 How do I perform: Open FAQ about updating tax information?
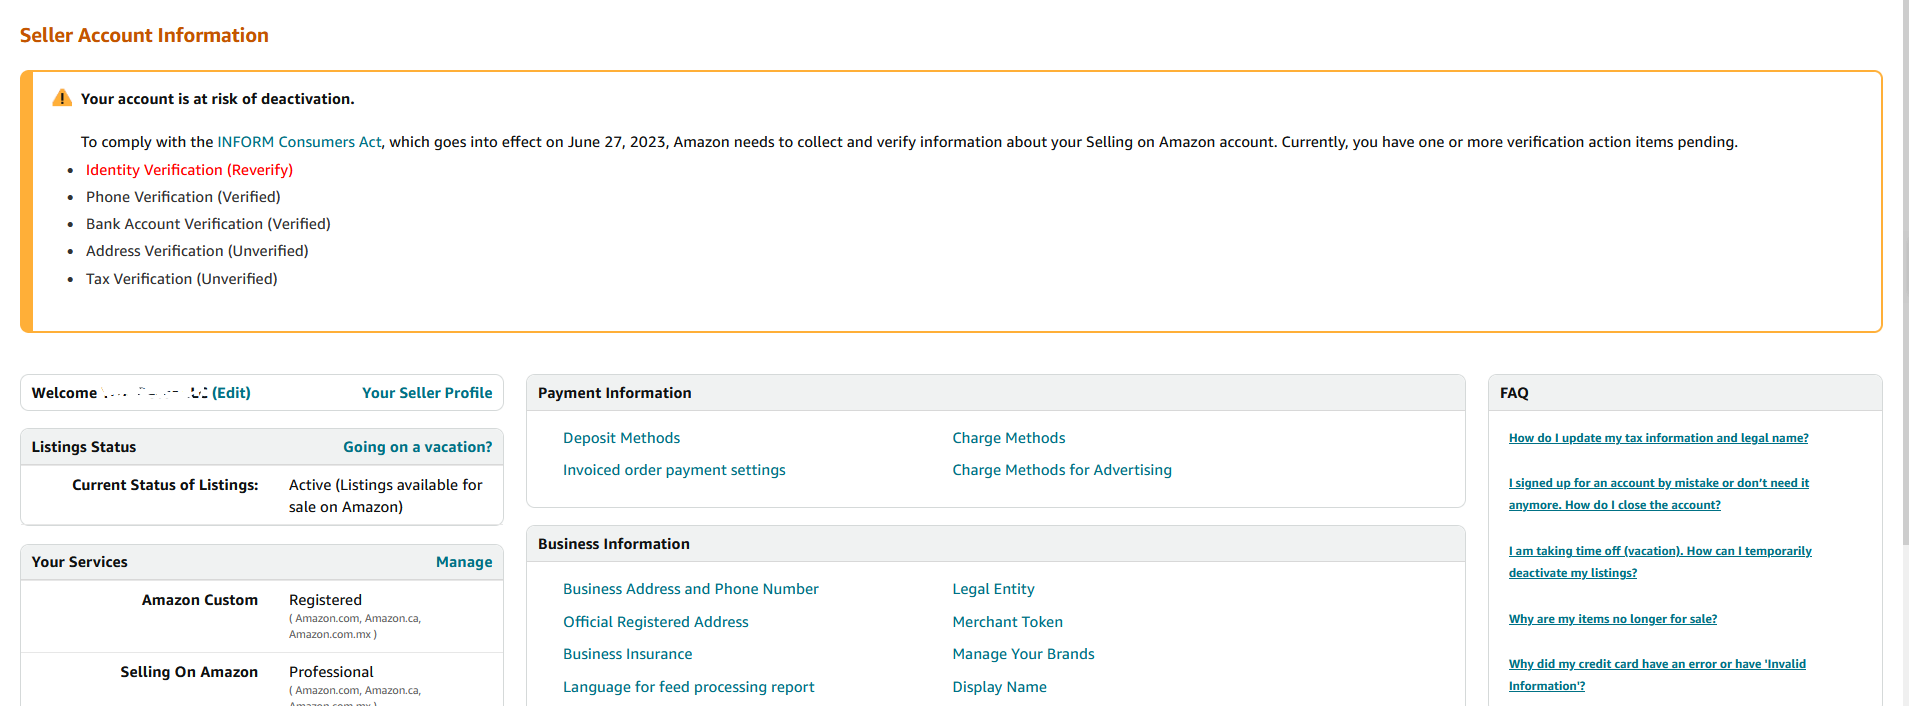tap(1659, 438)
